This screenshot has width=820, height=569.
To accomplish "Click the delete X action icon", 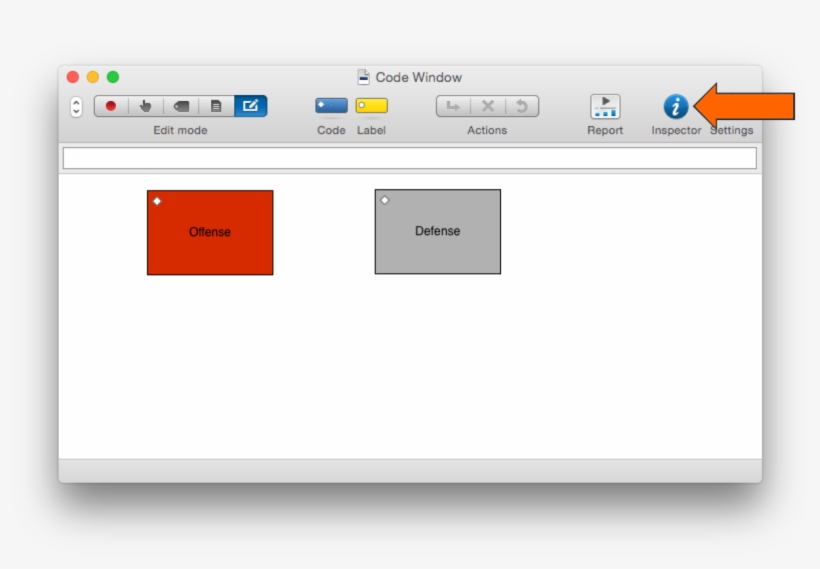I will tap(488, 106).
